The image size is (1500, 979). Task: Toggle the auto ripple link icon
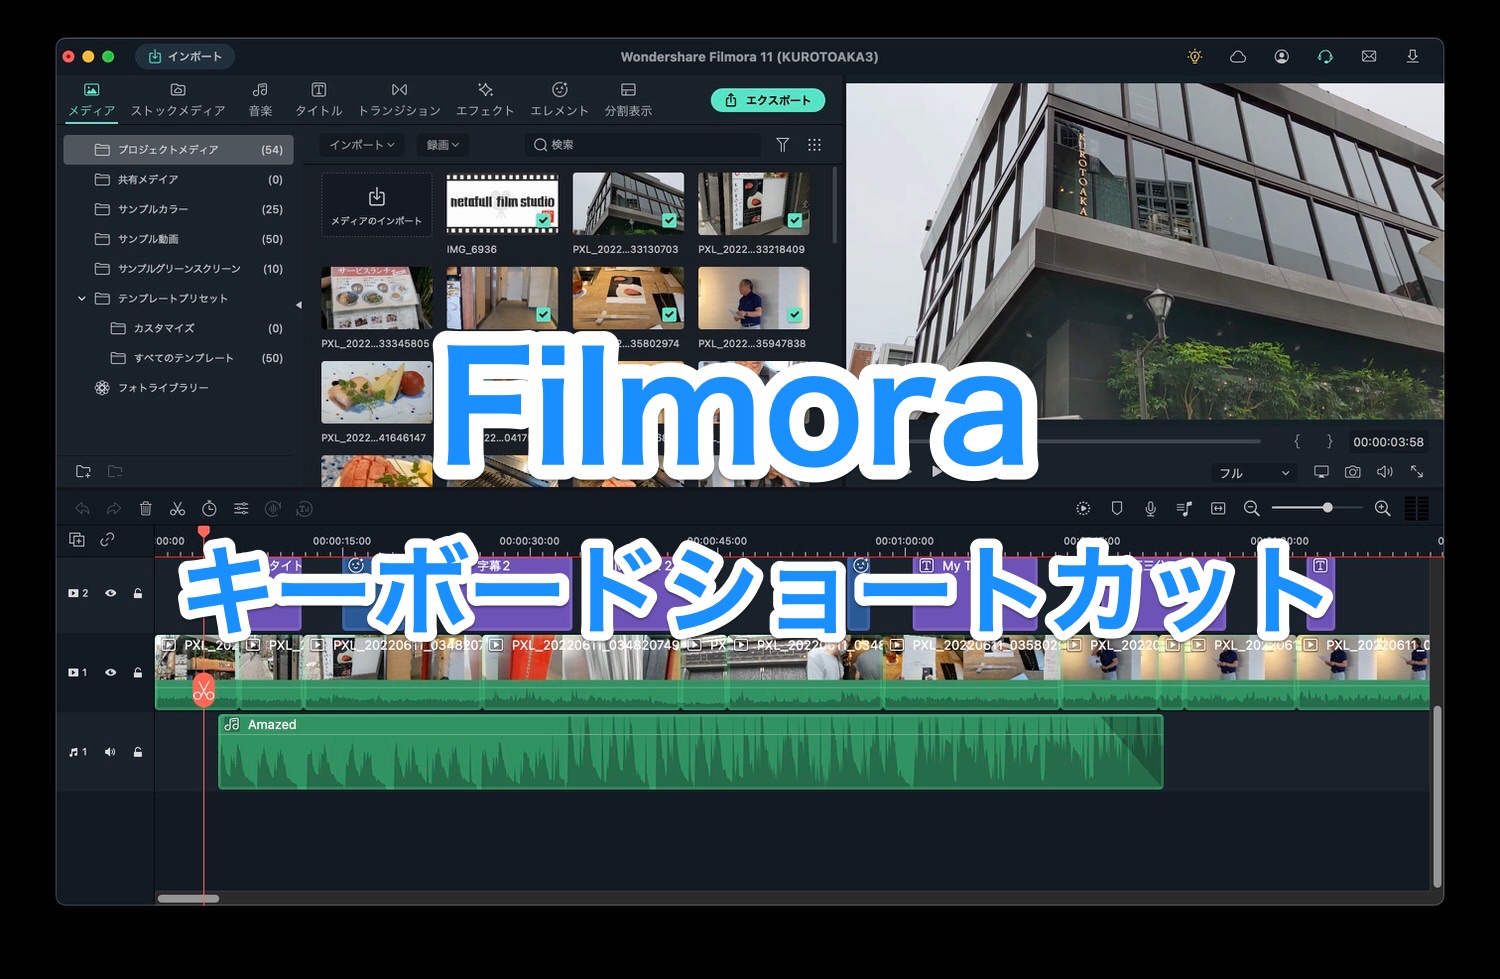pyautogui.click(x=107, y=540)
